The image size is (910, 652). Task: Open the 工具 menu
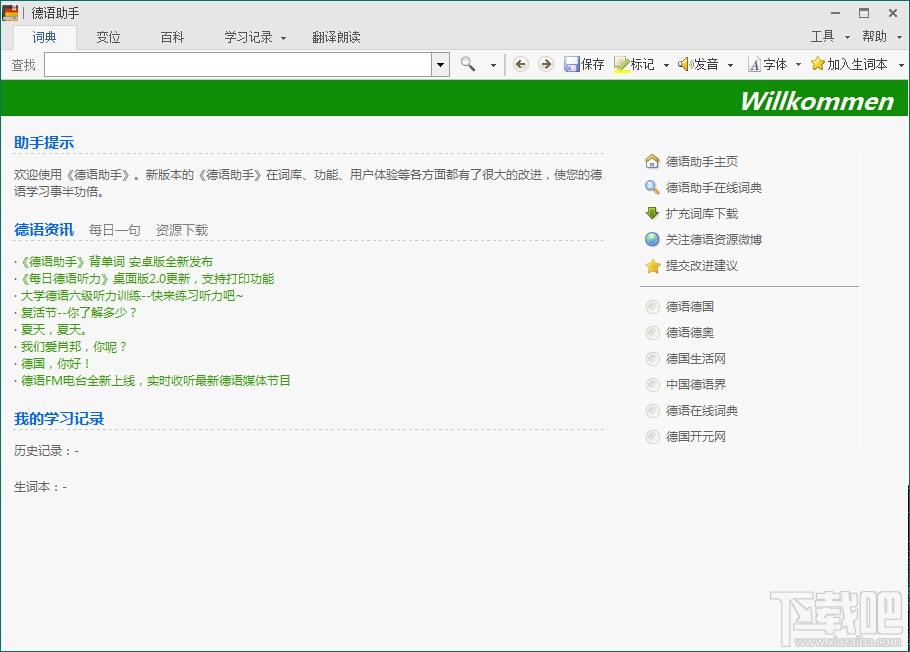tap(822, 37)
